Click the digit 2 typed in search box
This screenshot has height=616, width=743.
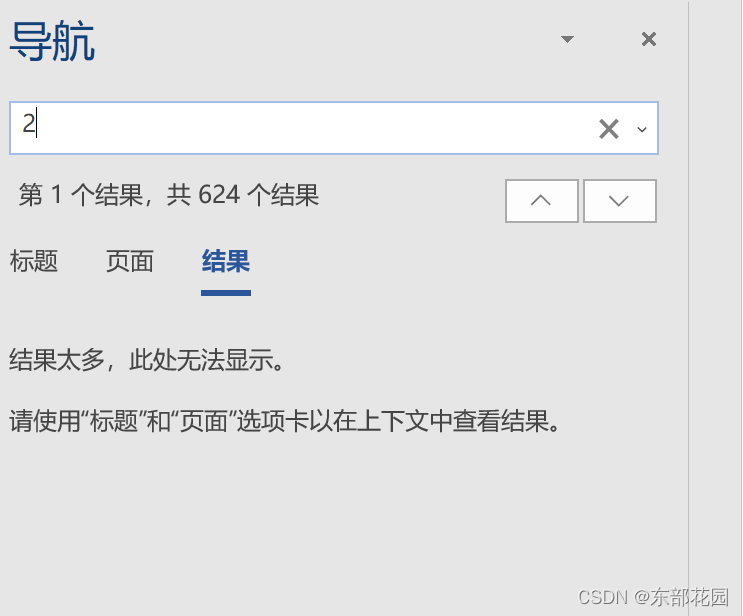point(28,123)
